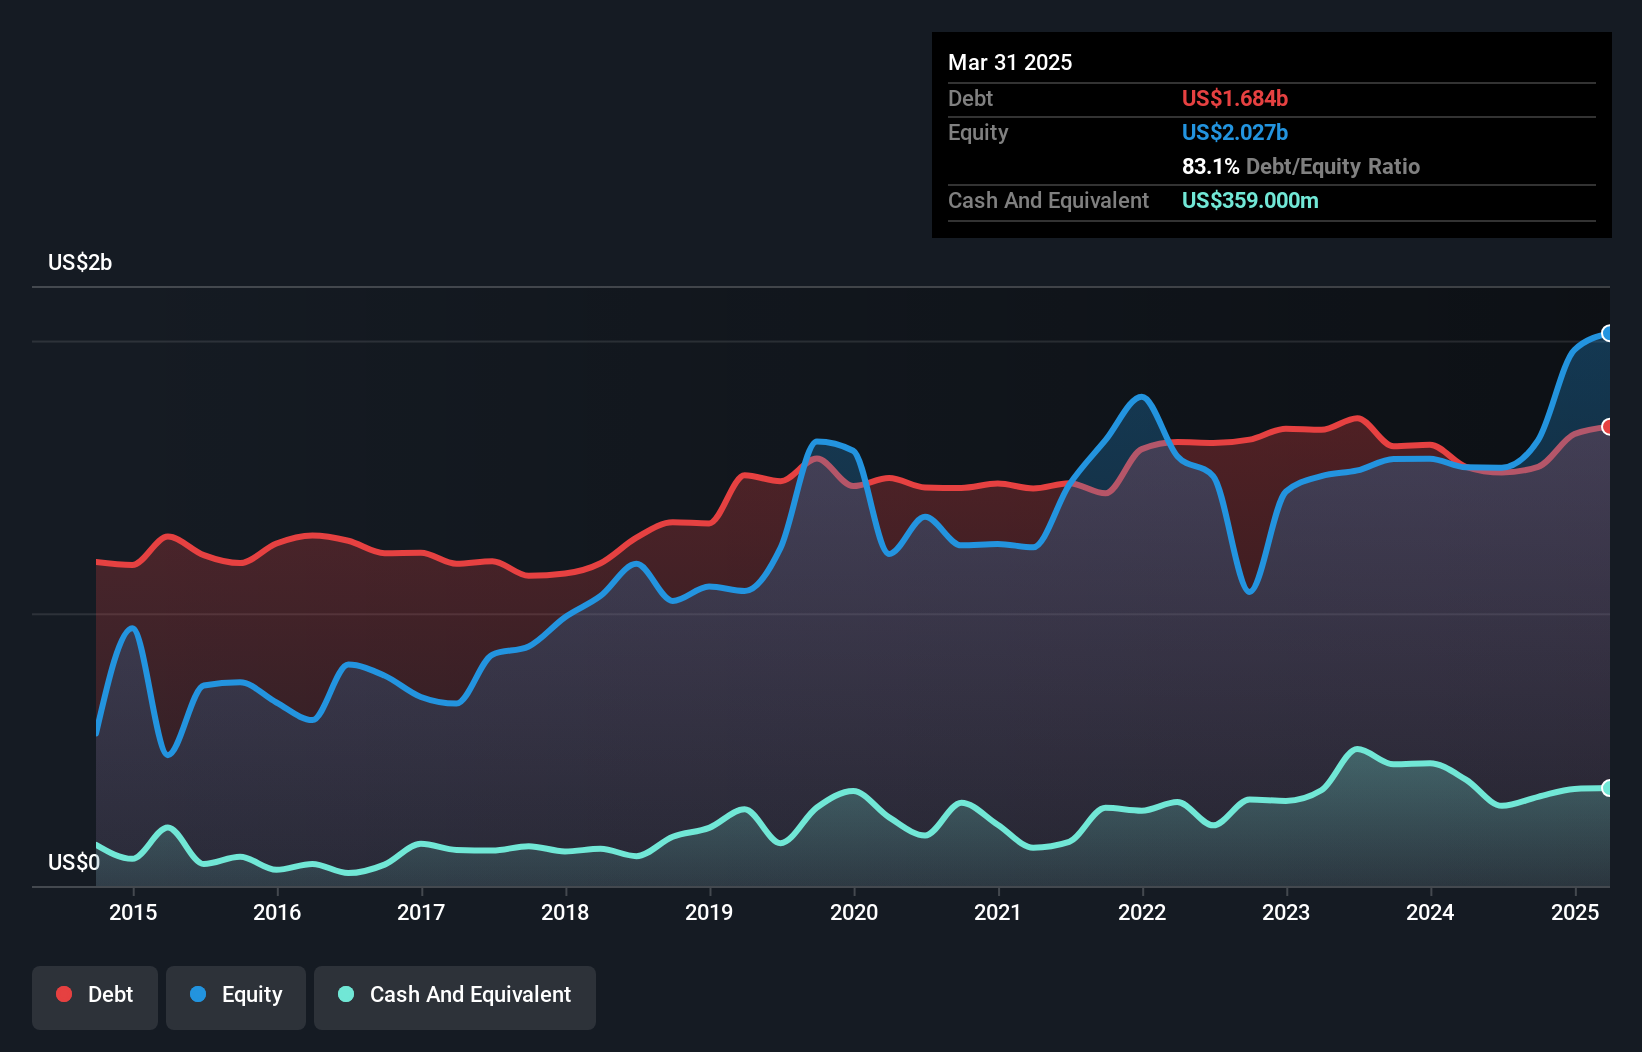Select the 2020 label on the timeline

854,912
